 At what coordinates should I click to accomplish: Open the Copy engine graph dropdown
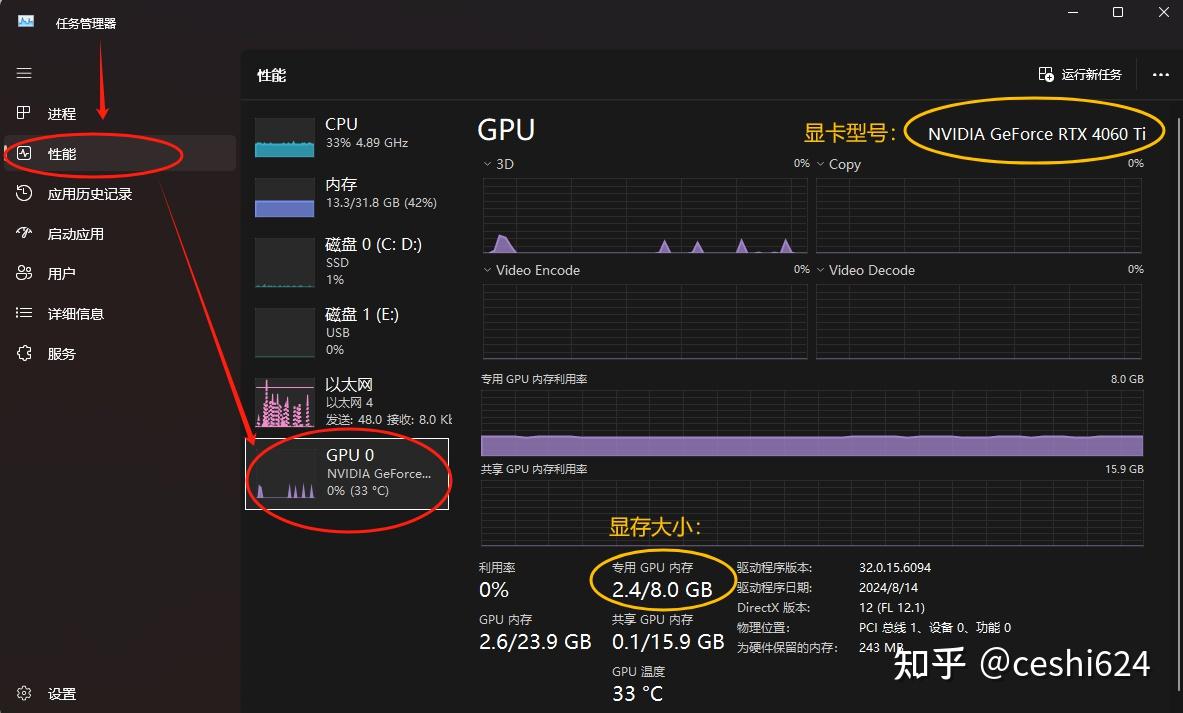point(820,164)
